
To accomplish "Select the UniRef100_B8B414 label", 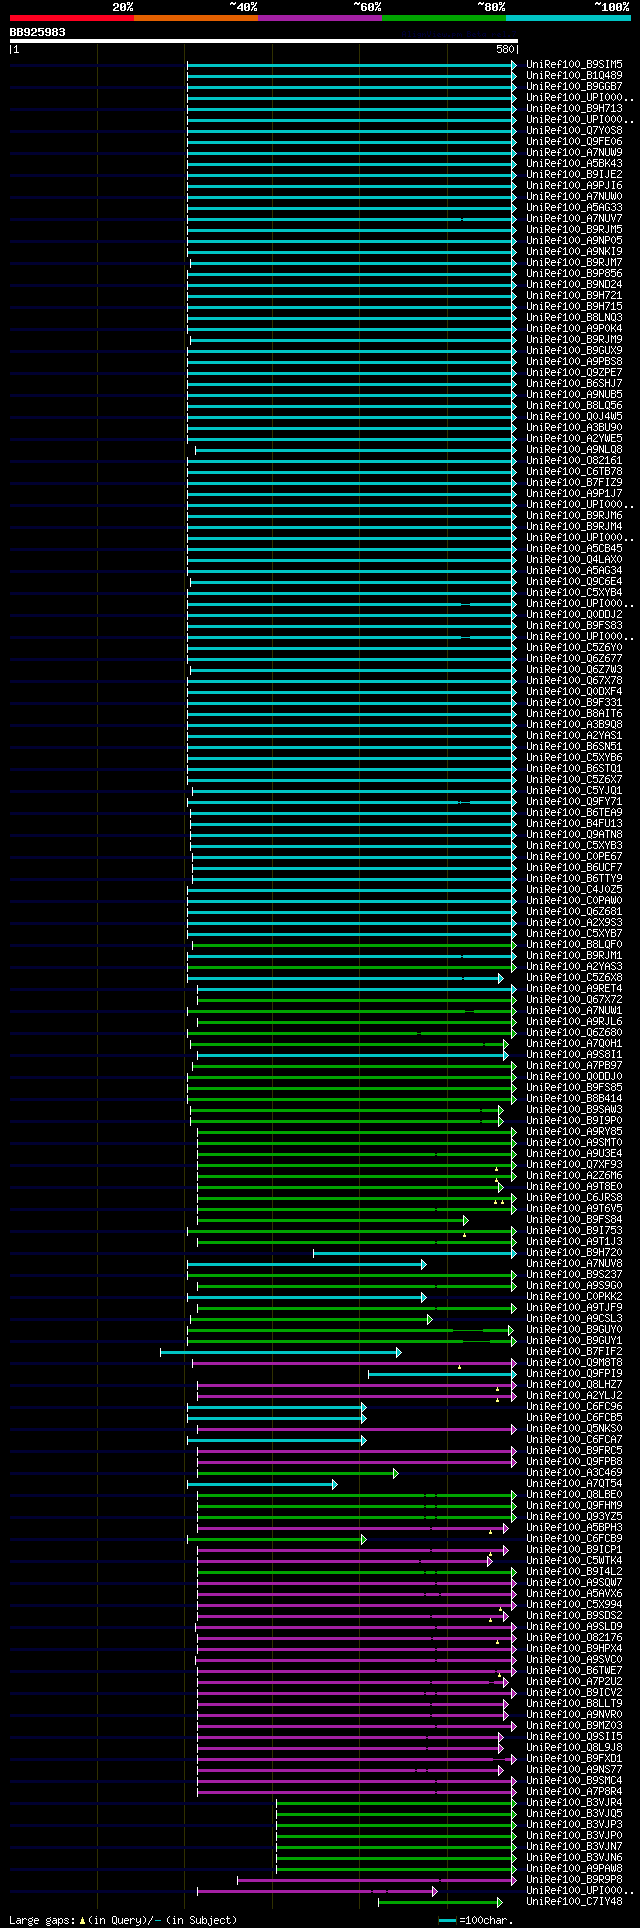I will pyautogui.click(x=574, y=1098).
